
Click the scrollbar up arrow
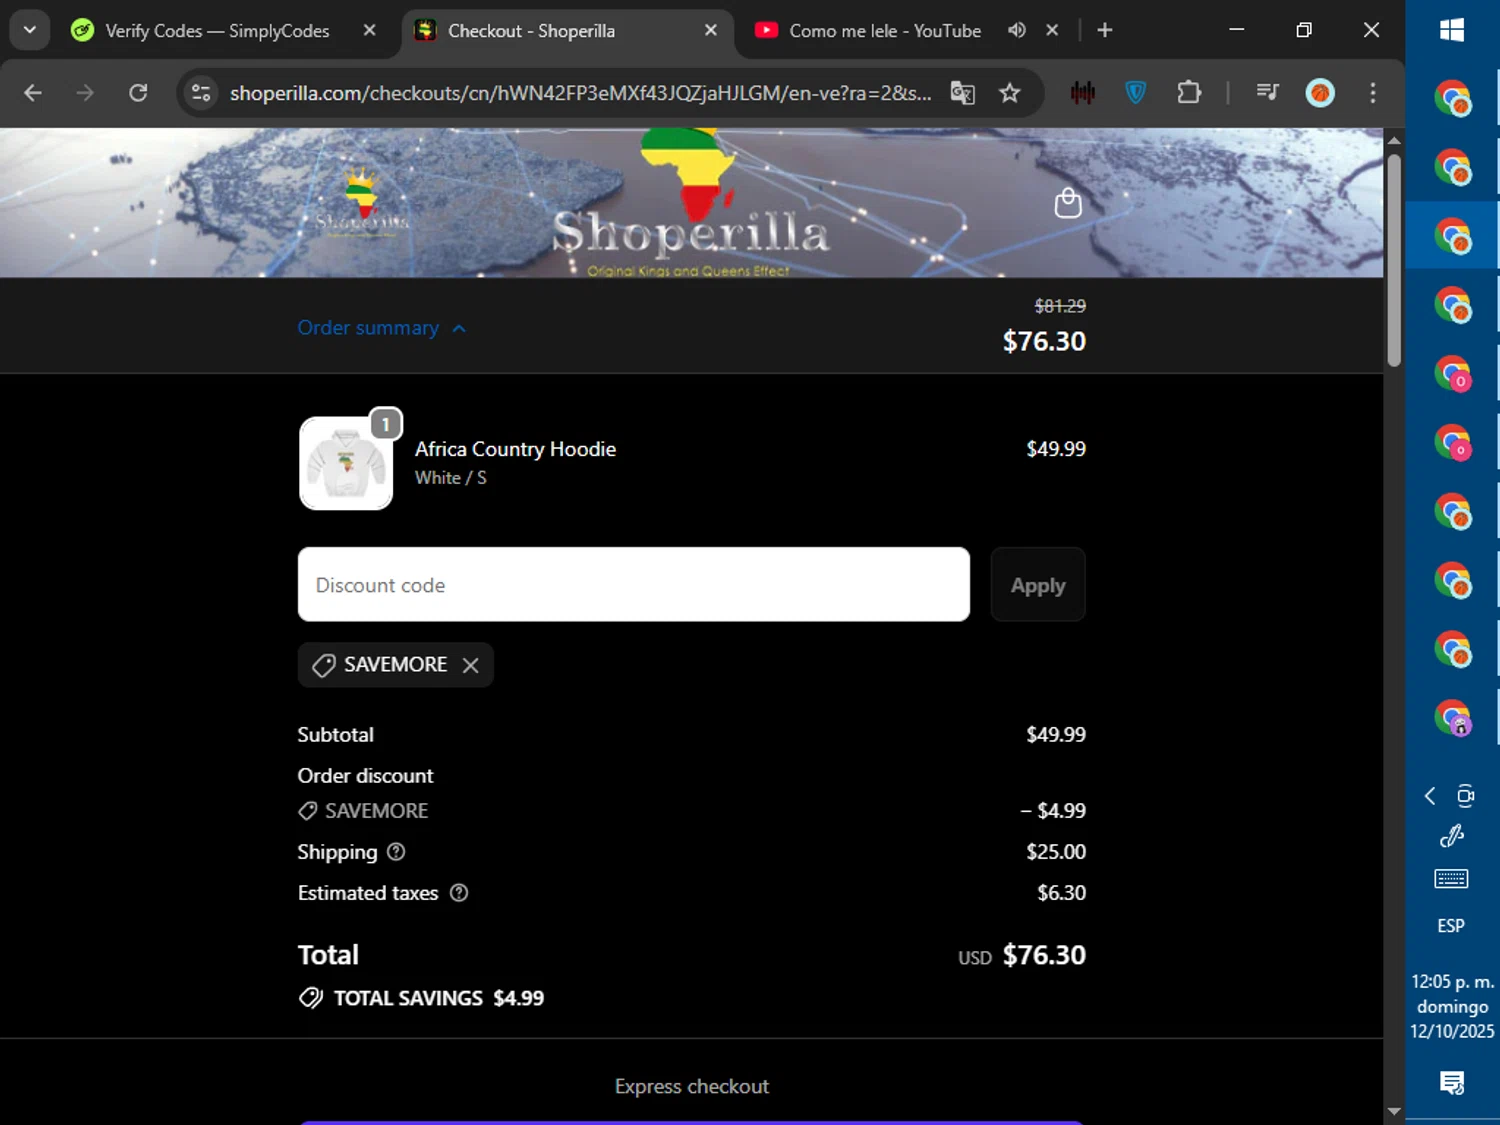click(x=1394, y=141)
